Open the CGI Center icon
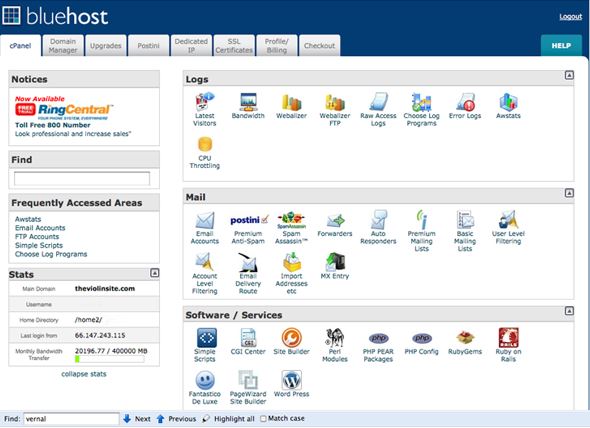This screenshot has height=428, width=590. pyautogui.click(x=248, y=338)
